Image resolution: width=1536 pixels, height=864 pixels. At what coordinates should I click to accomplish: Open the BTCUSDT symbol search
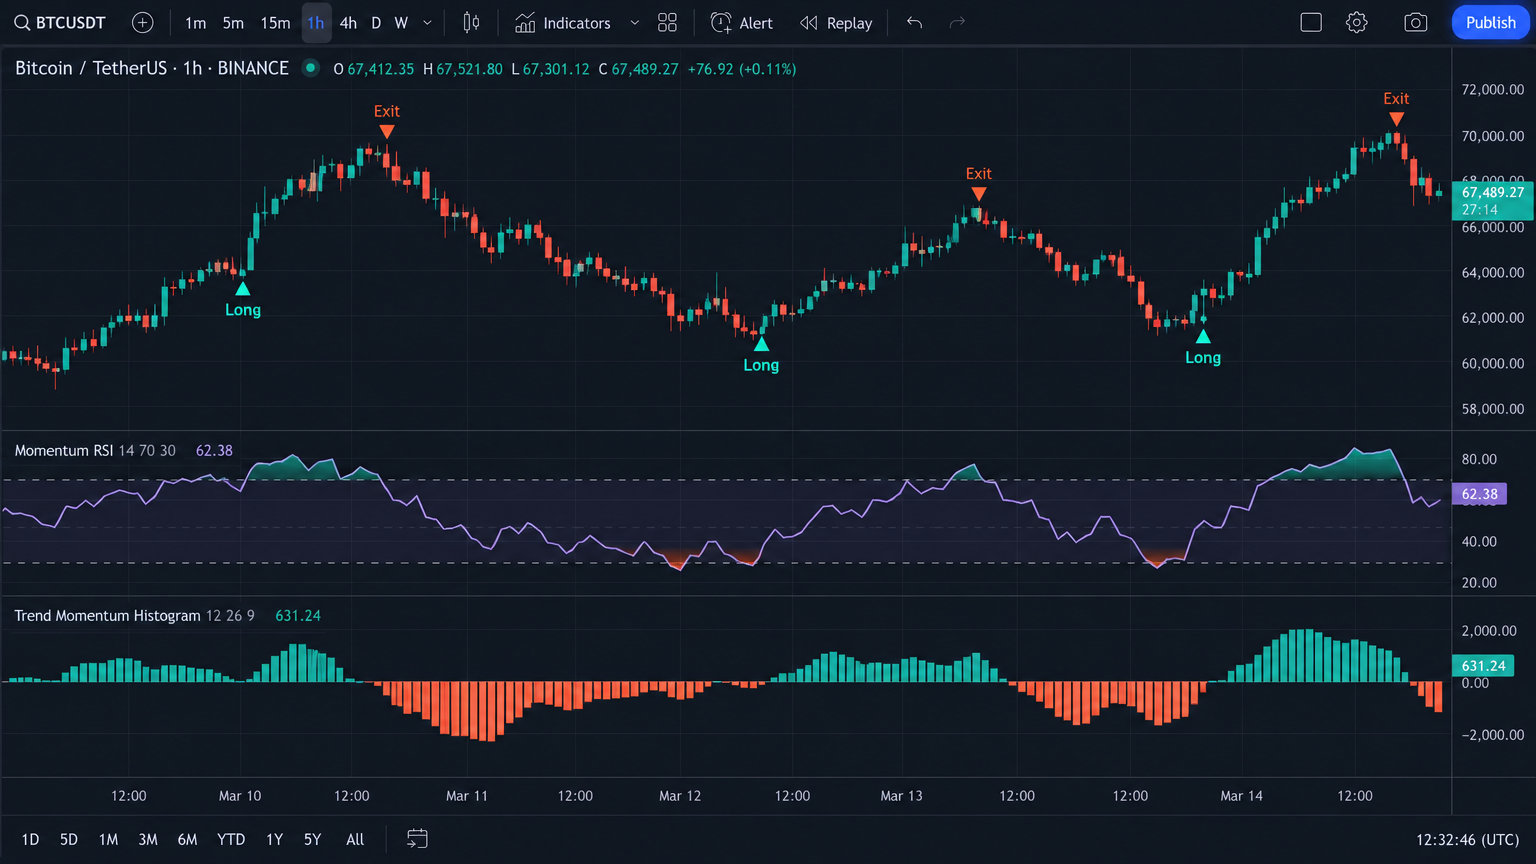coord(59,22)
